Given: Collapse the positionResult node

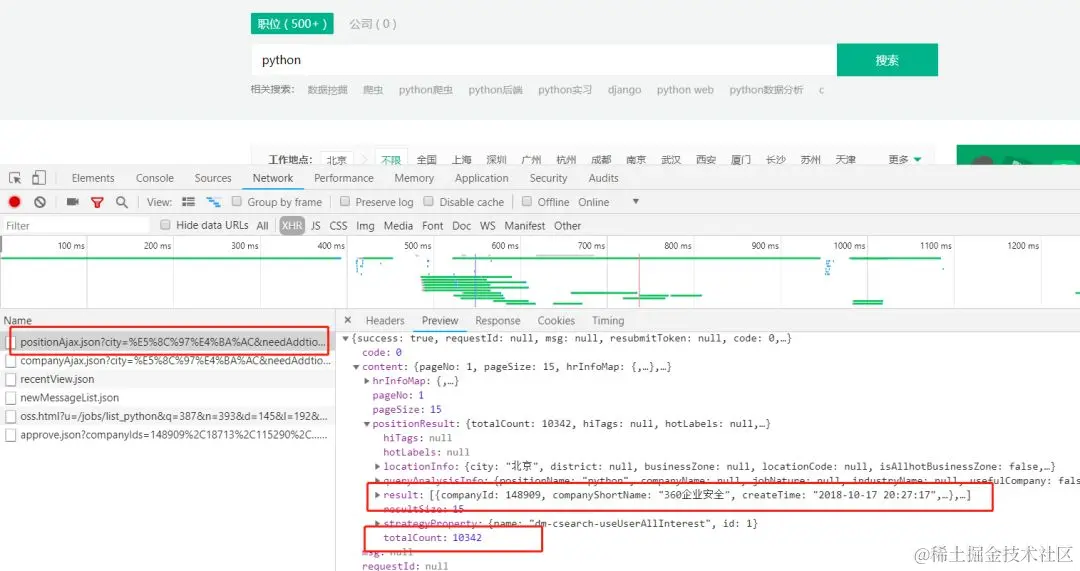Looking at the screenshot, I should click(367, 424).
